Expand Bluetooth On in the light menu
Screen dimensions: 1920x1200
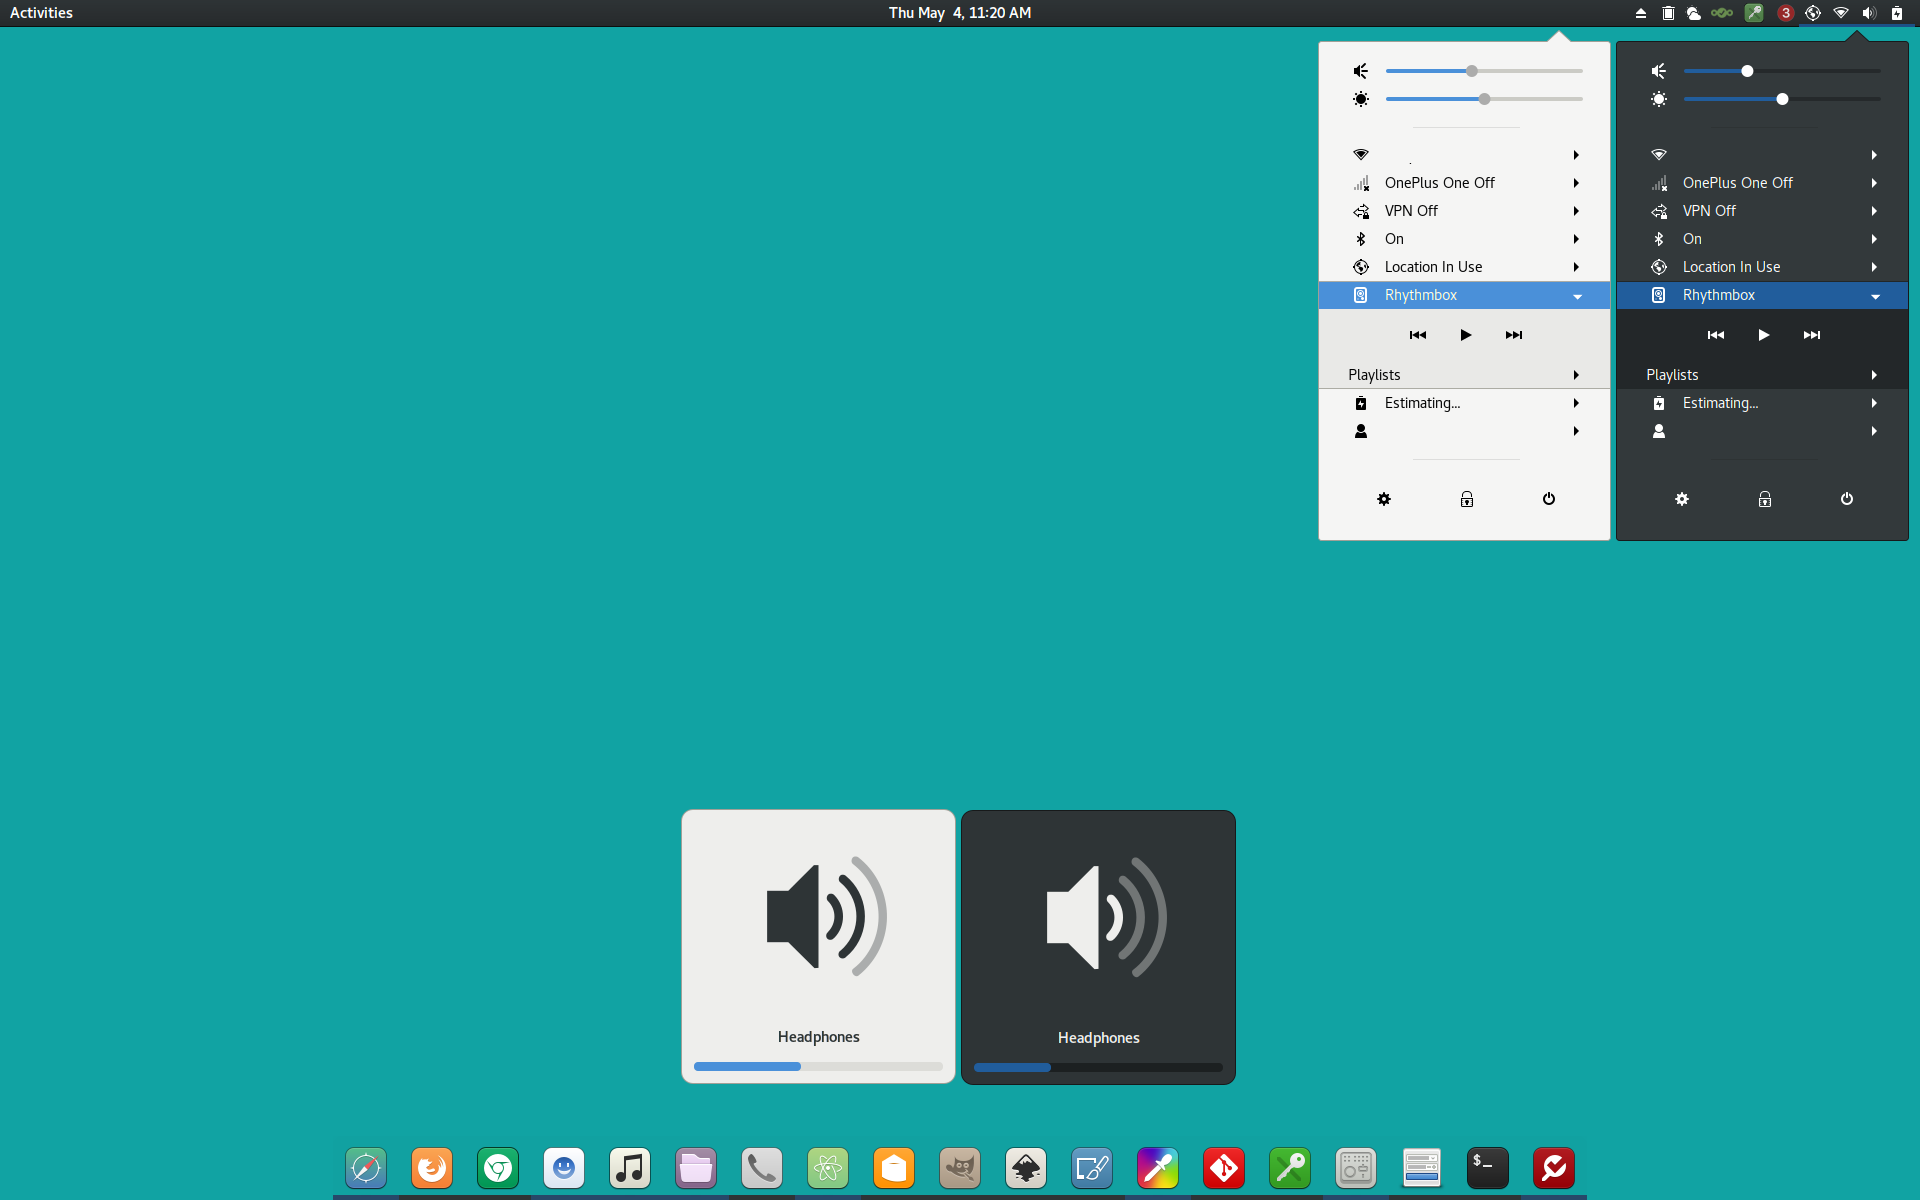(1464, 239)
